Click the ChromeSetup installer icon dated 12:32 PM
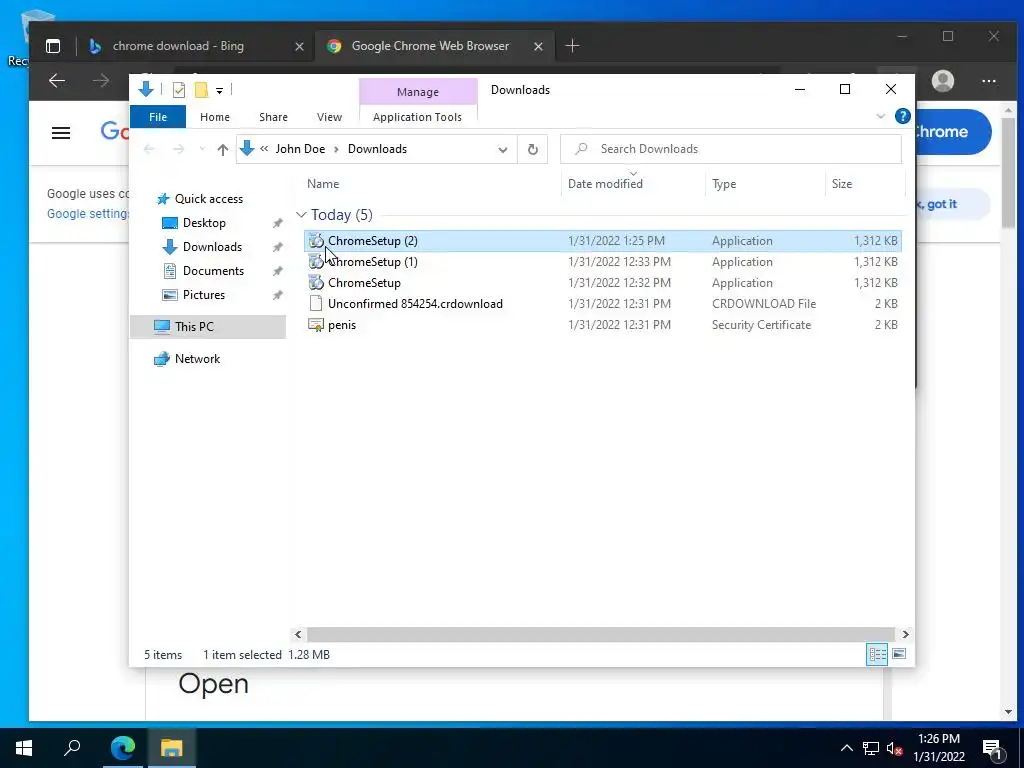The image size is (1024, 768). [x=316, y=283]
